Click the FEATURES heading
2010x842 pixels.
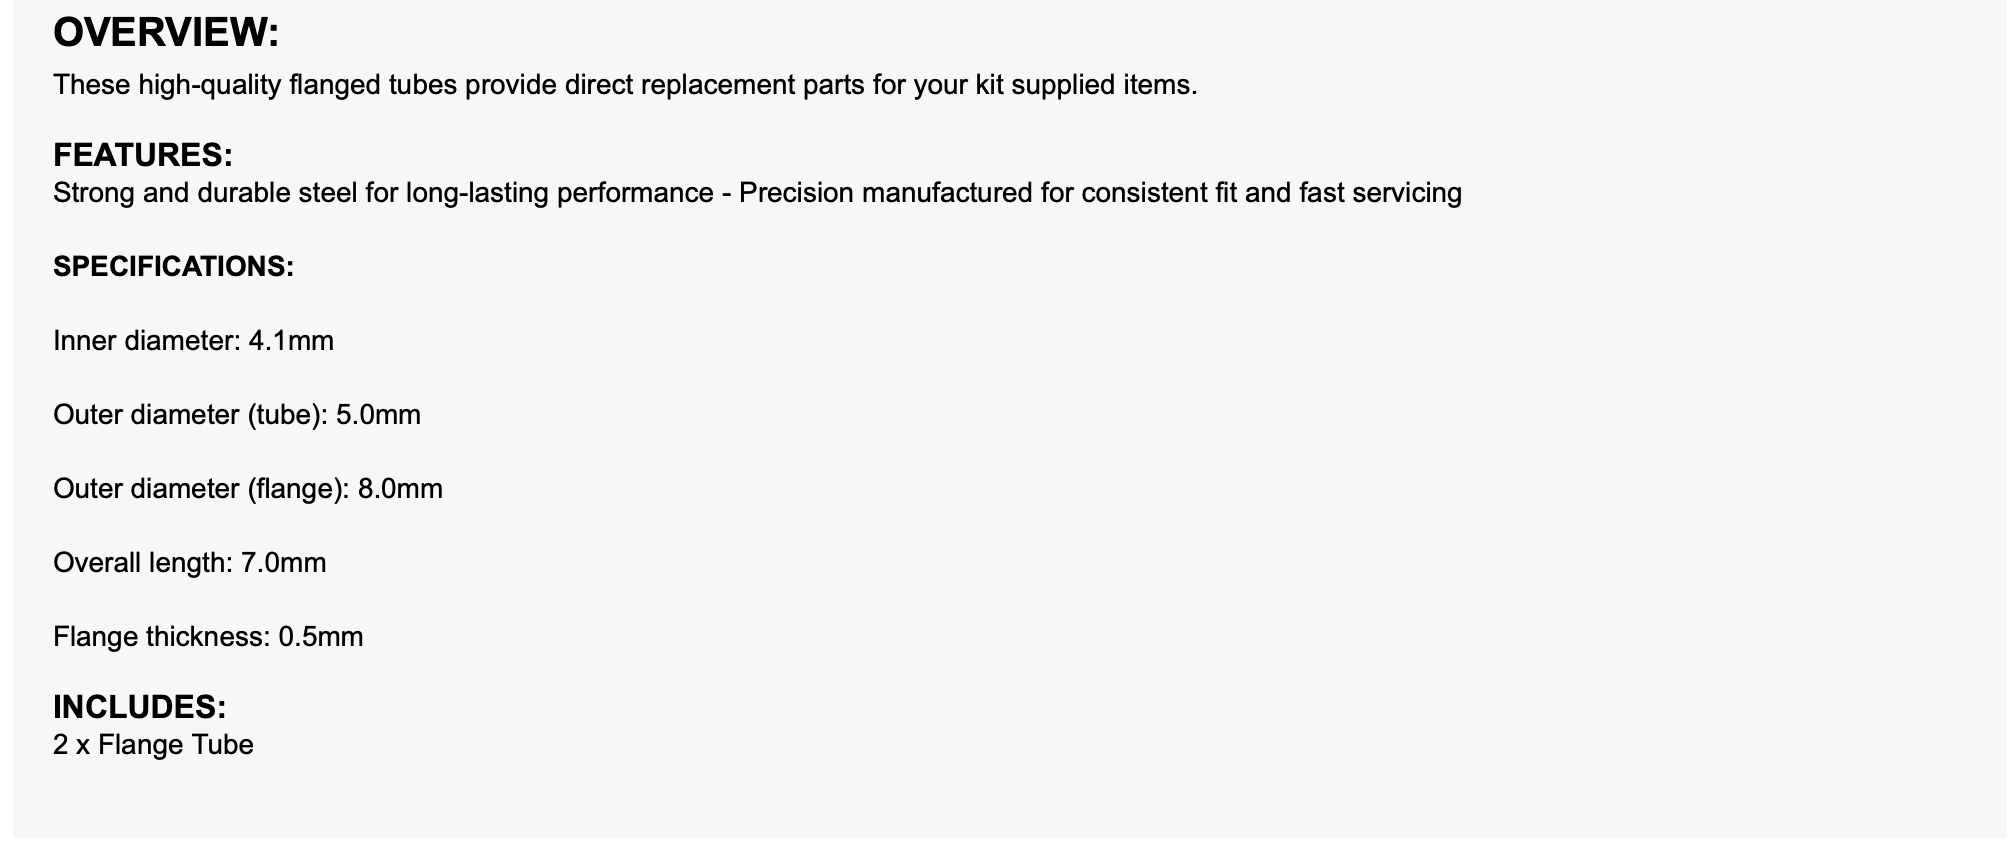[x=142, y=155]
